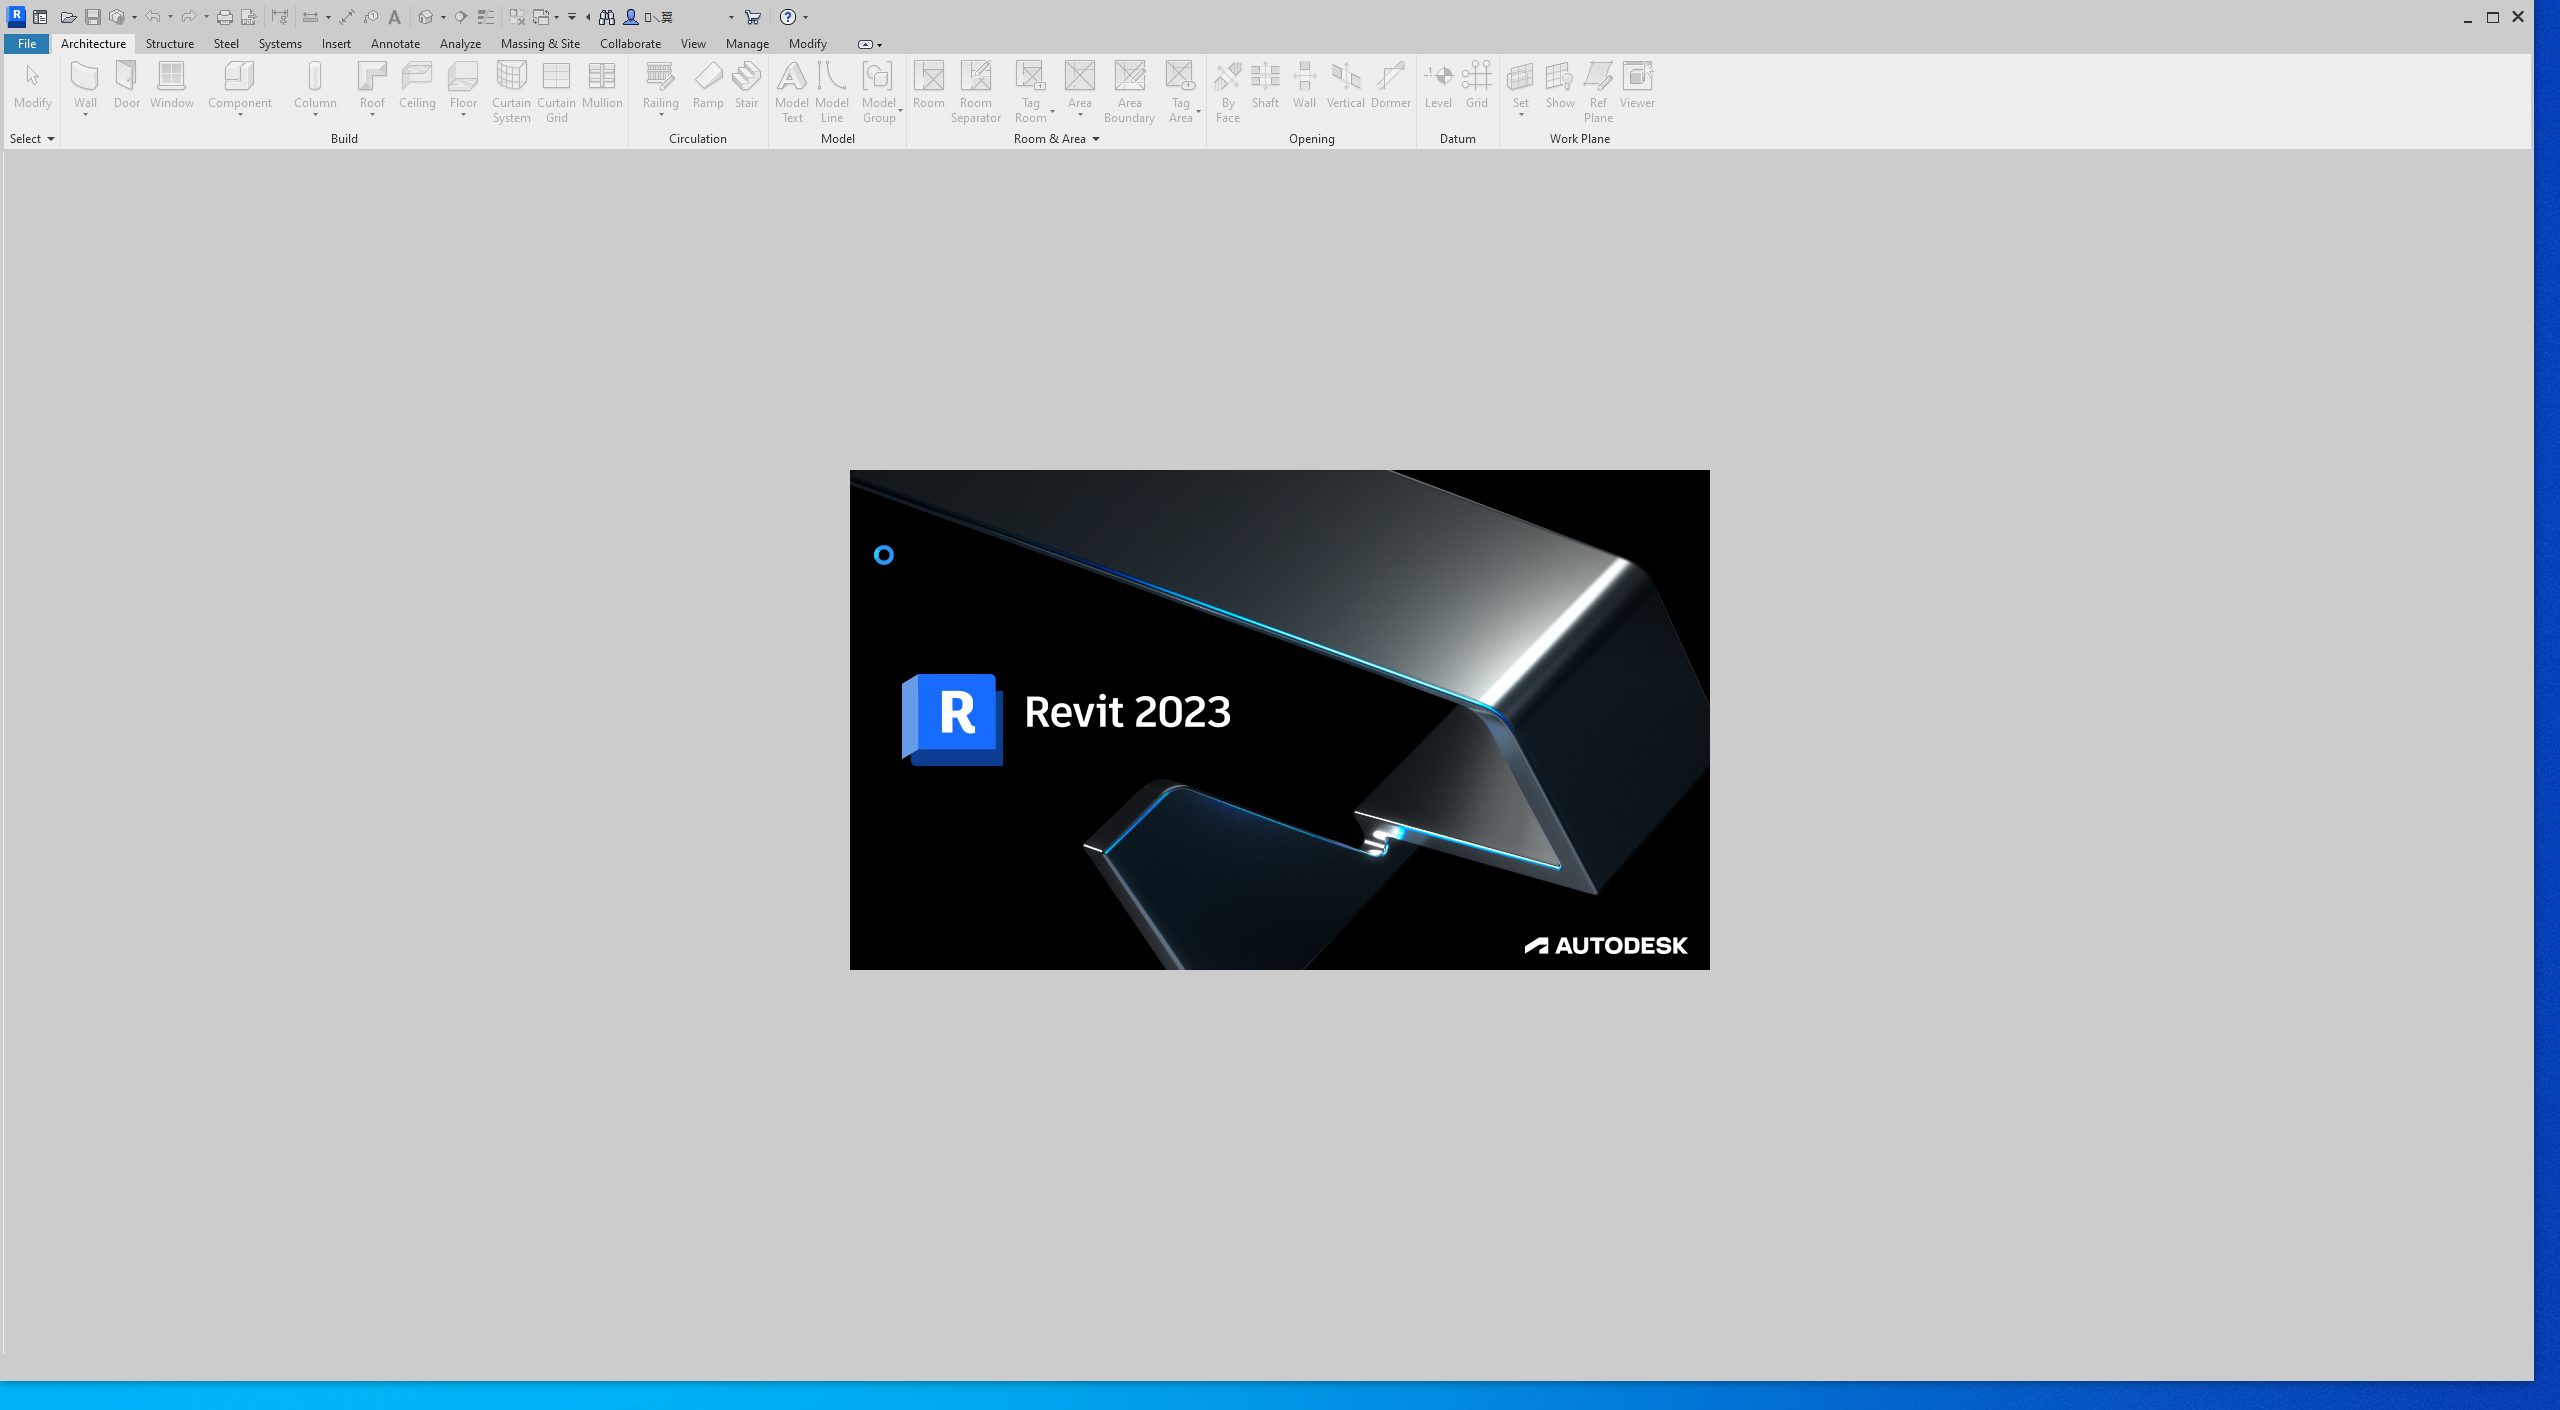Switch to the Massing & Site tab
The width and height of the screenshot is (2560, 1410).
pyautogui.click(x=540, y=44)
